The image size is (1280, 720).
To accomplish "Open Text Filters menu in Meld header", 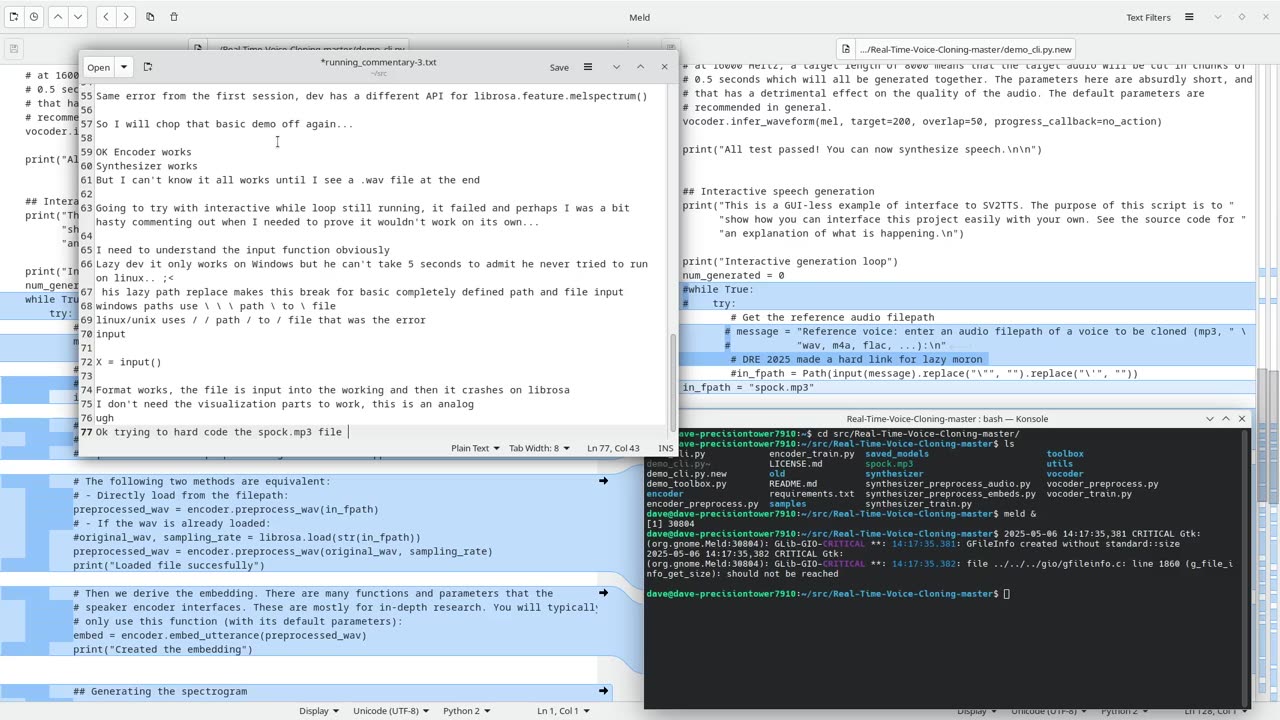I will [x=1148, y=17].
